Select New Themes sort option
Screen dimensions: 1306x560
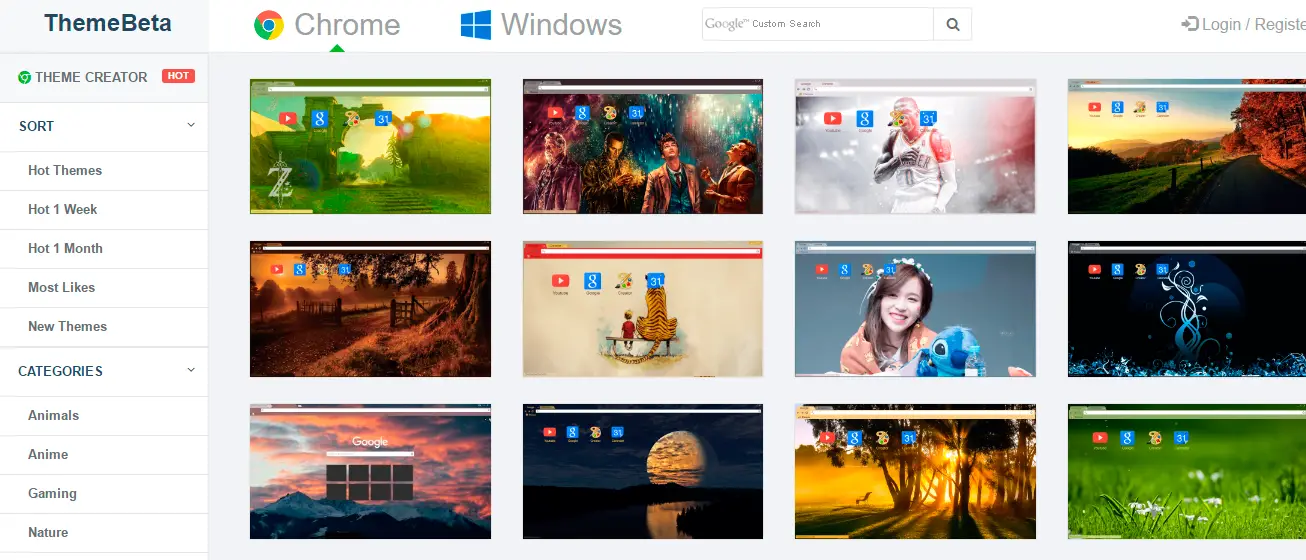coord(67,326)
